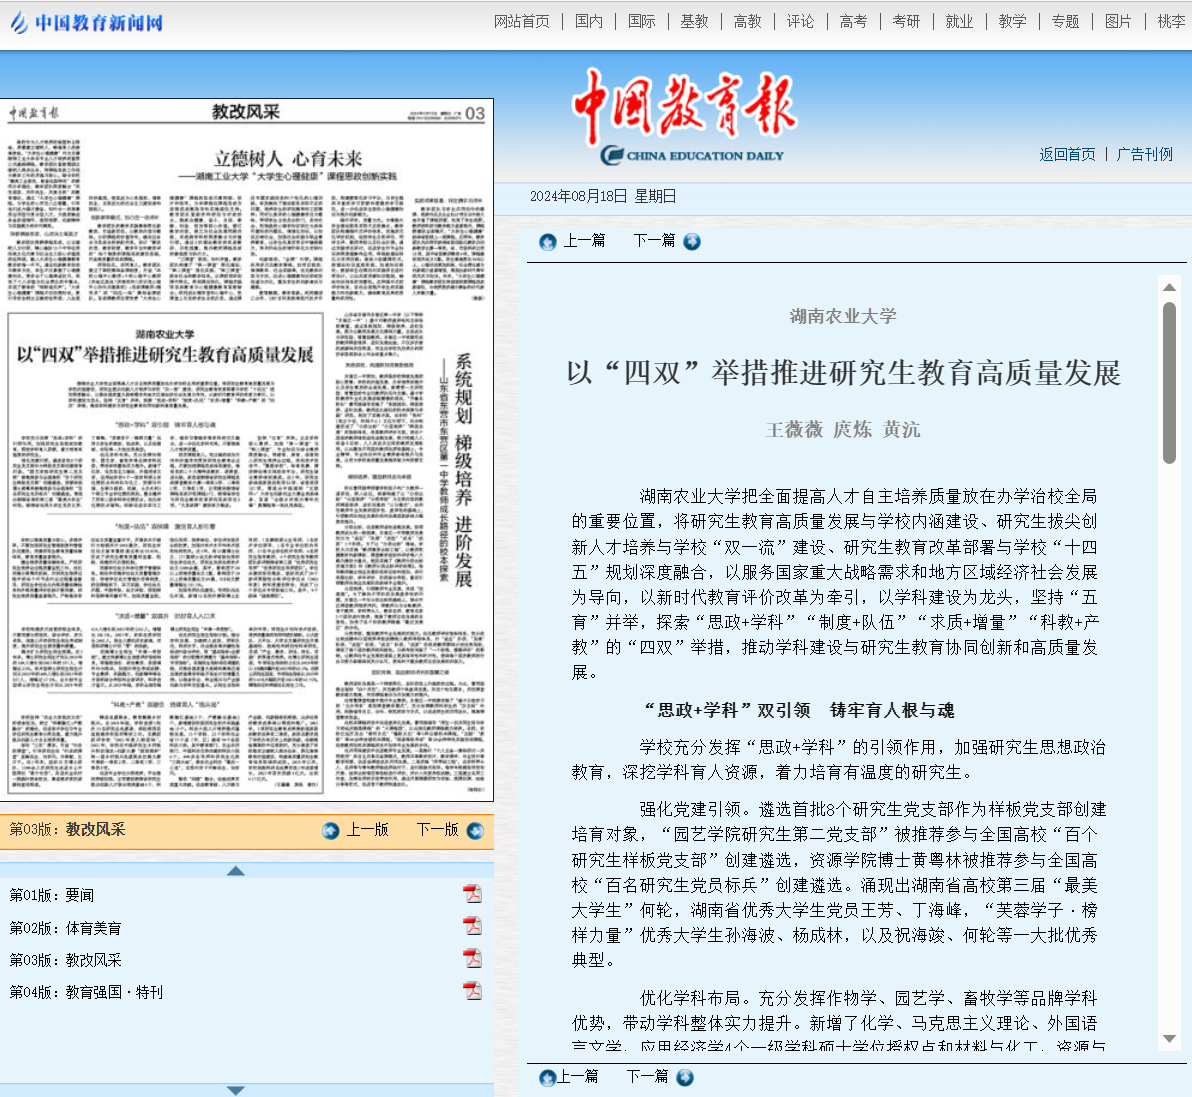
Task: Click the date 2024年08月18日 星期日
Action: [603, 196]
